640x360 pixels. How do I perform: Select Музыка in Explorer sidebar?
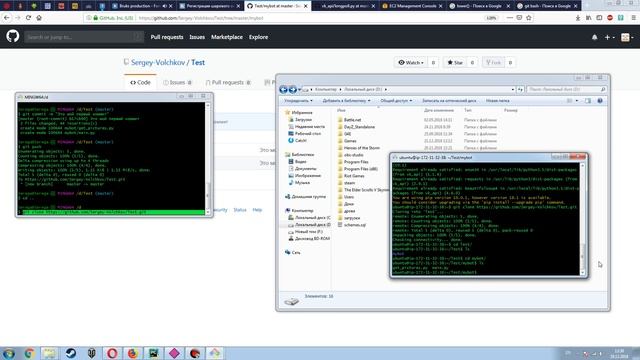(302, 183)
